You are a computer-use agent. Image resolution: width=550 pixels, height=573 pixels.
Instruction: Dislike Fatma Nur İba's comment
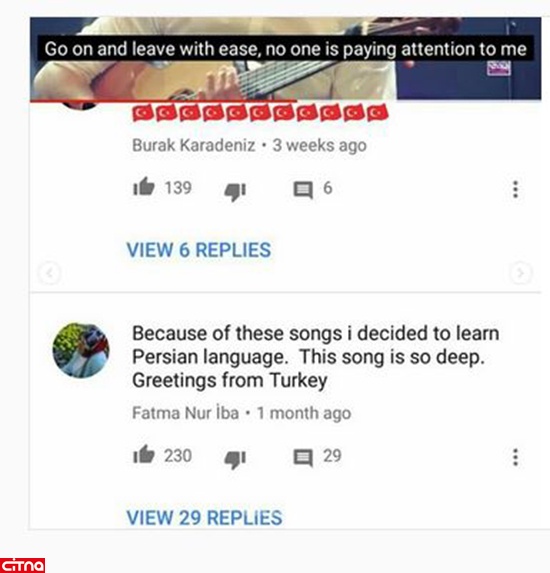pyautogui.click(x=235, y=460)
